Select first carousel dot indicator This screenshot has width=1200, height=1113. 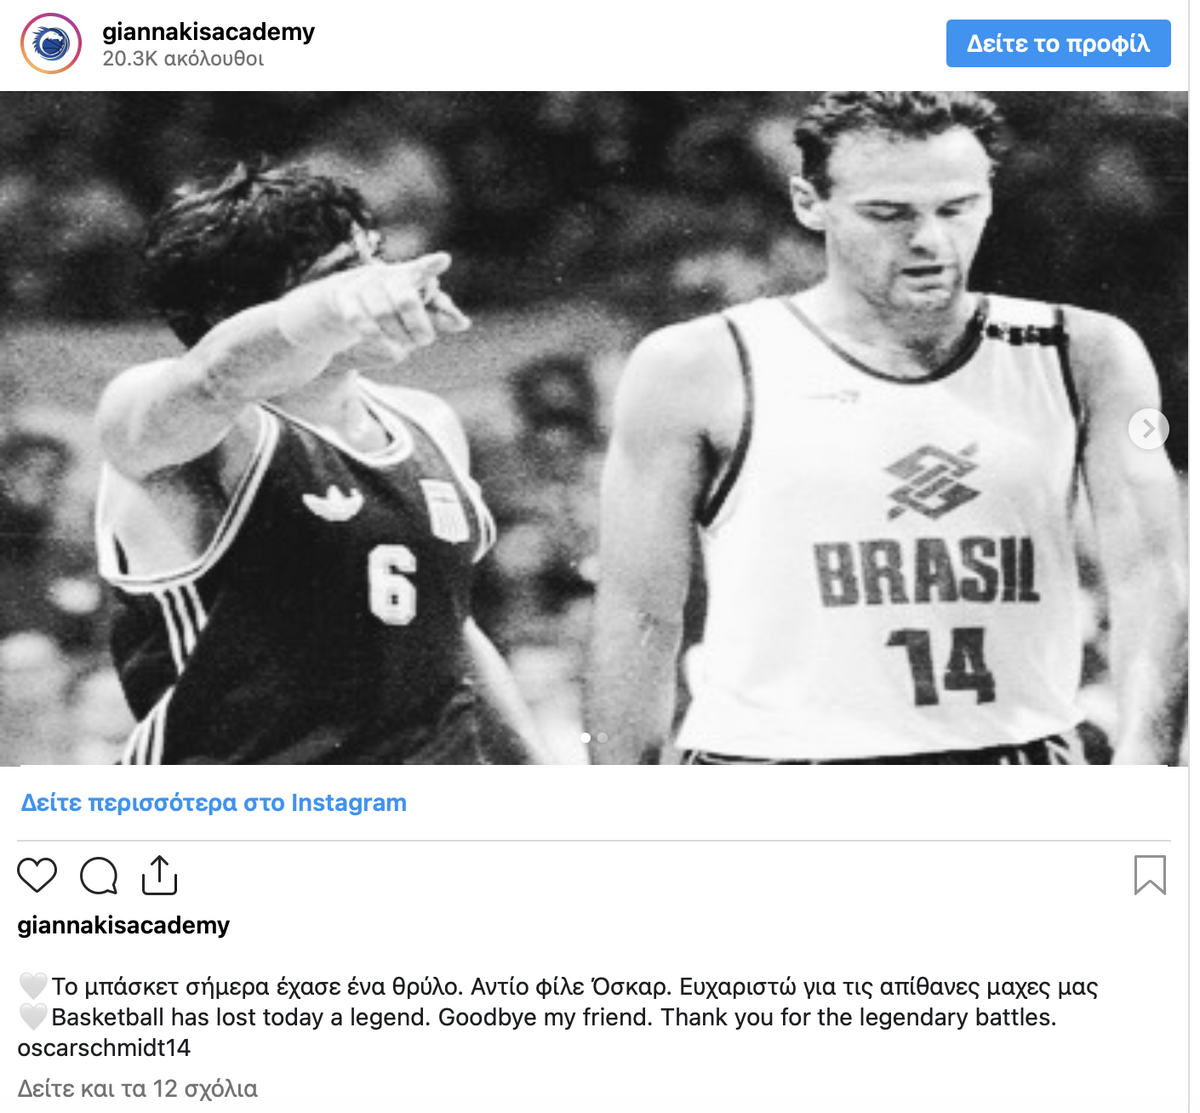tap(586, 738)
